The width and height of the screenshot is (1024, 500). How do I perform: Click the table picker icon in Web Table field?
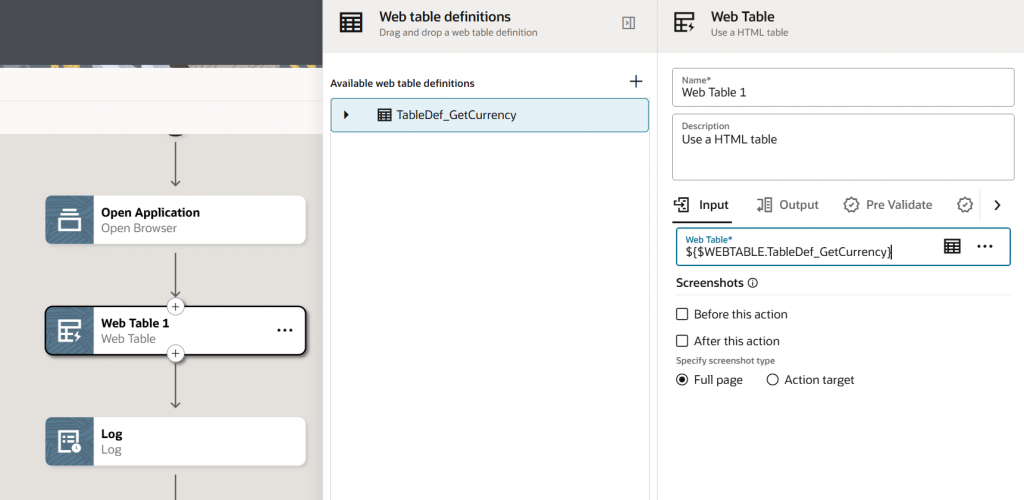coord(952,246)
